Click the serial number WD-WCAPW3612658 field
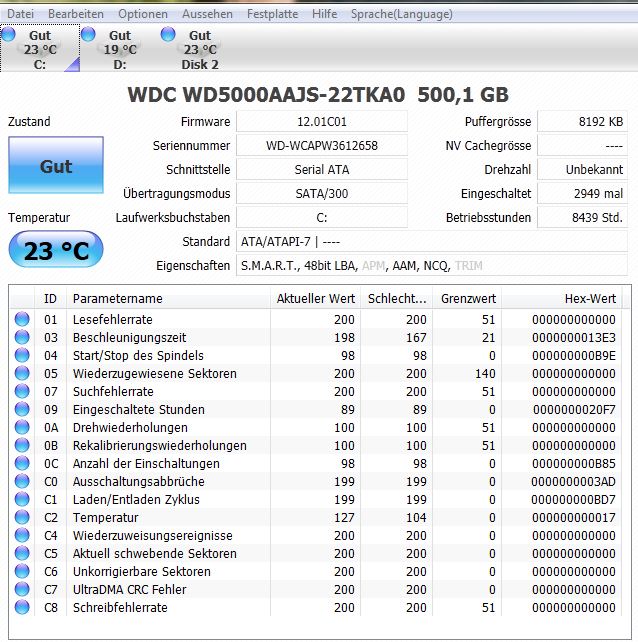The height and width of the screenshot is (642, 638). [322, 145]
